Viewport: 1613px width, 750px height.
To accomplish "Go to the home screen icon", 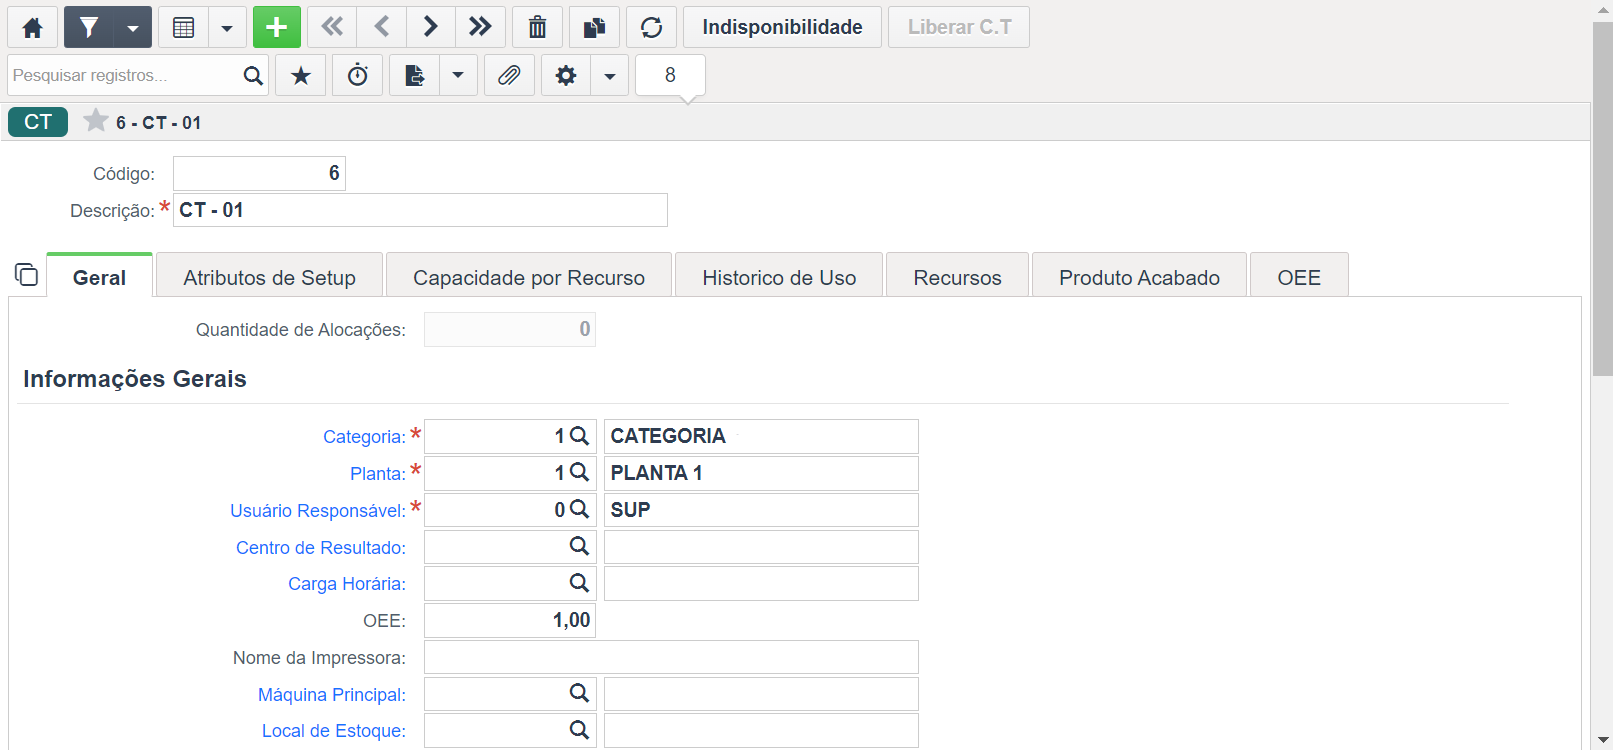I will pyautogui.click(x=32, y=27).
